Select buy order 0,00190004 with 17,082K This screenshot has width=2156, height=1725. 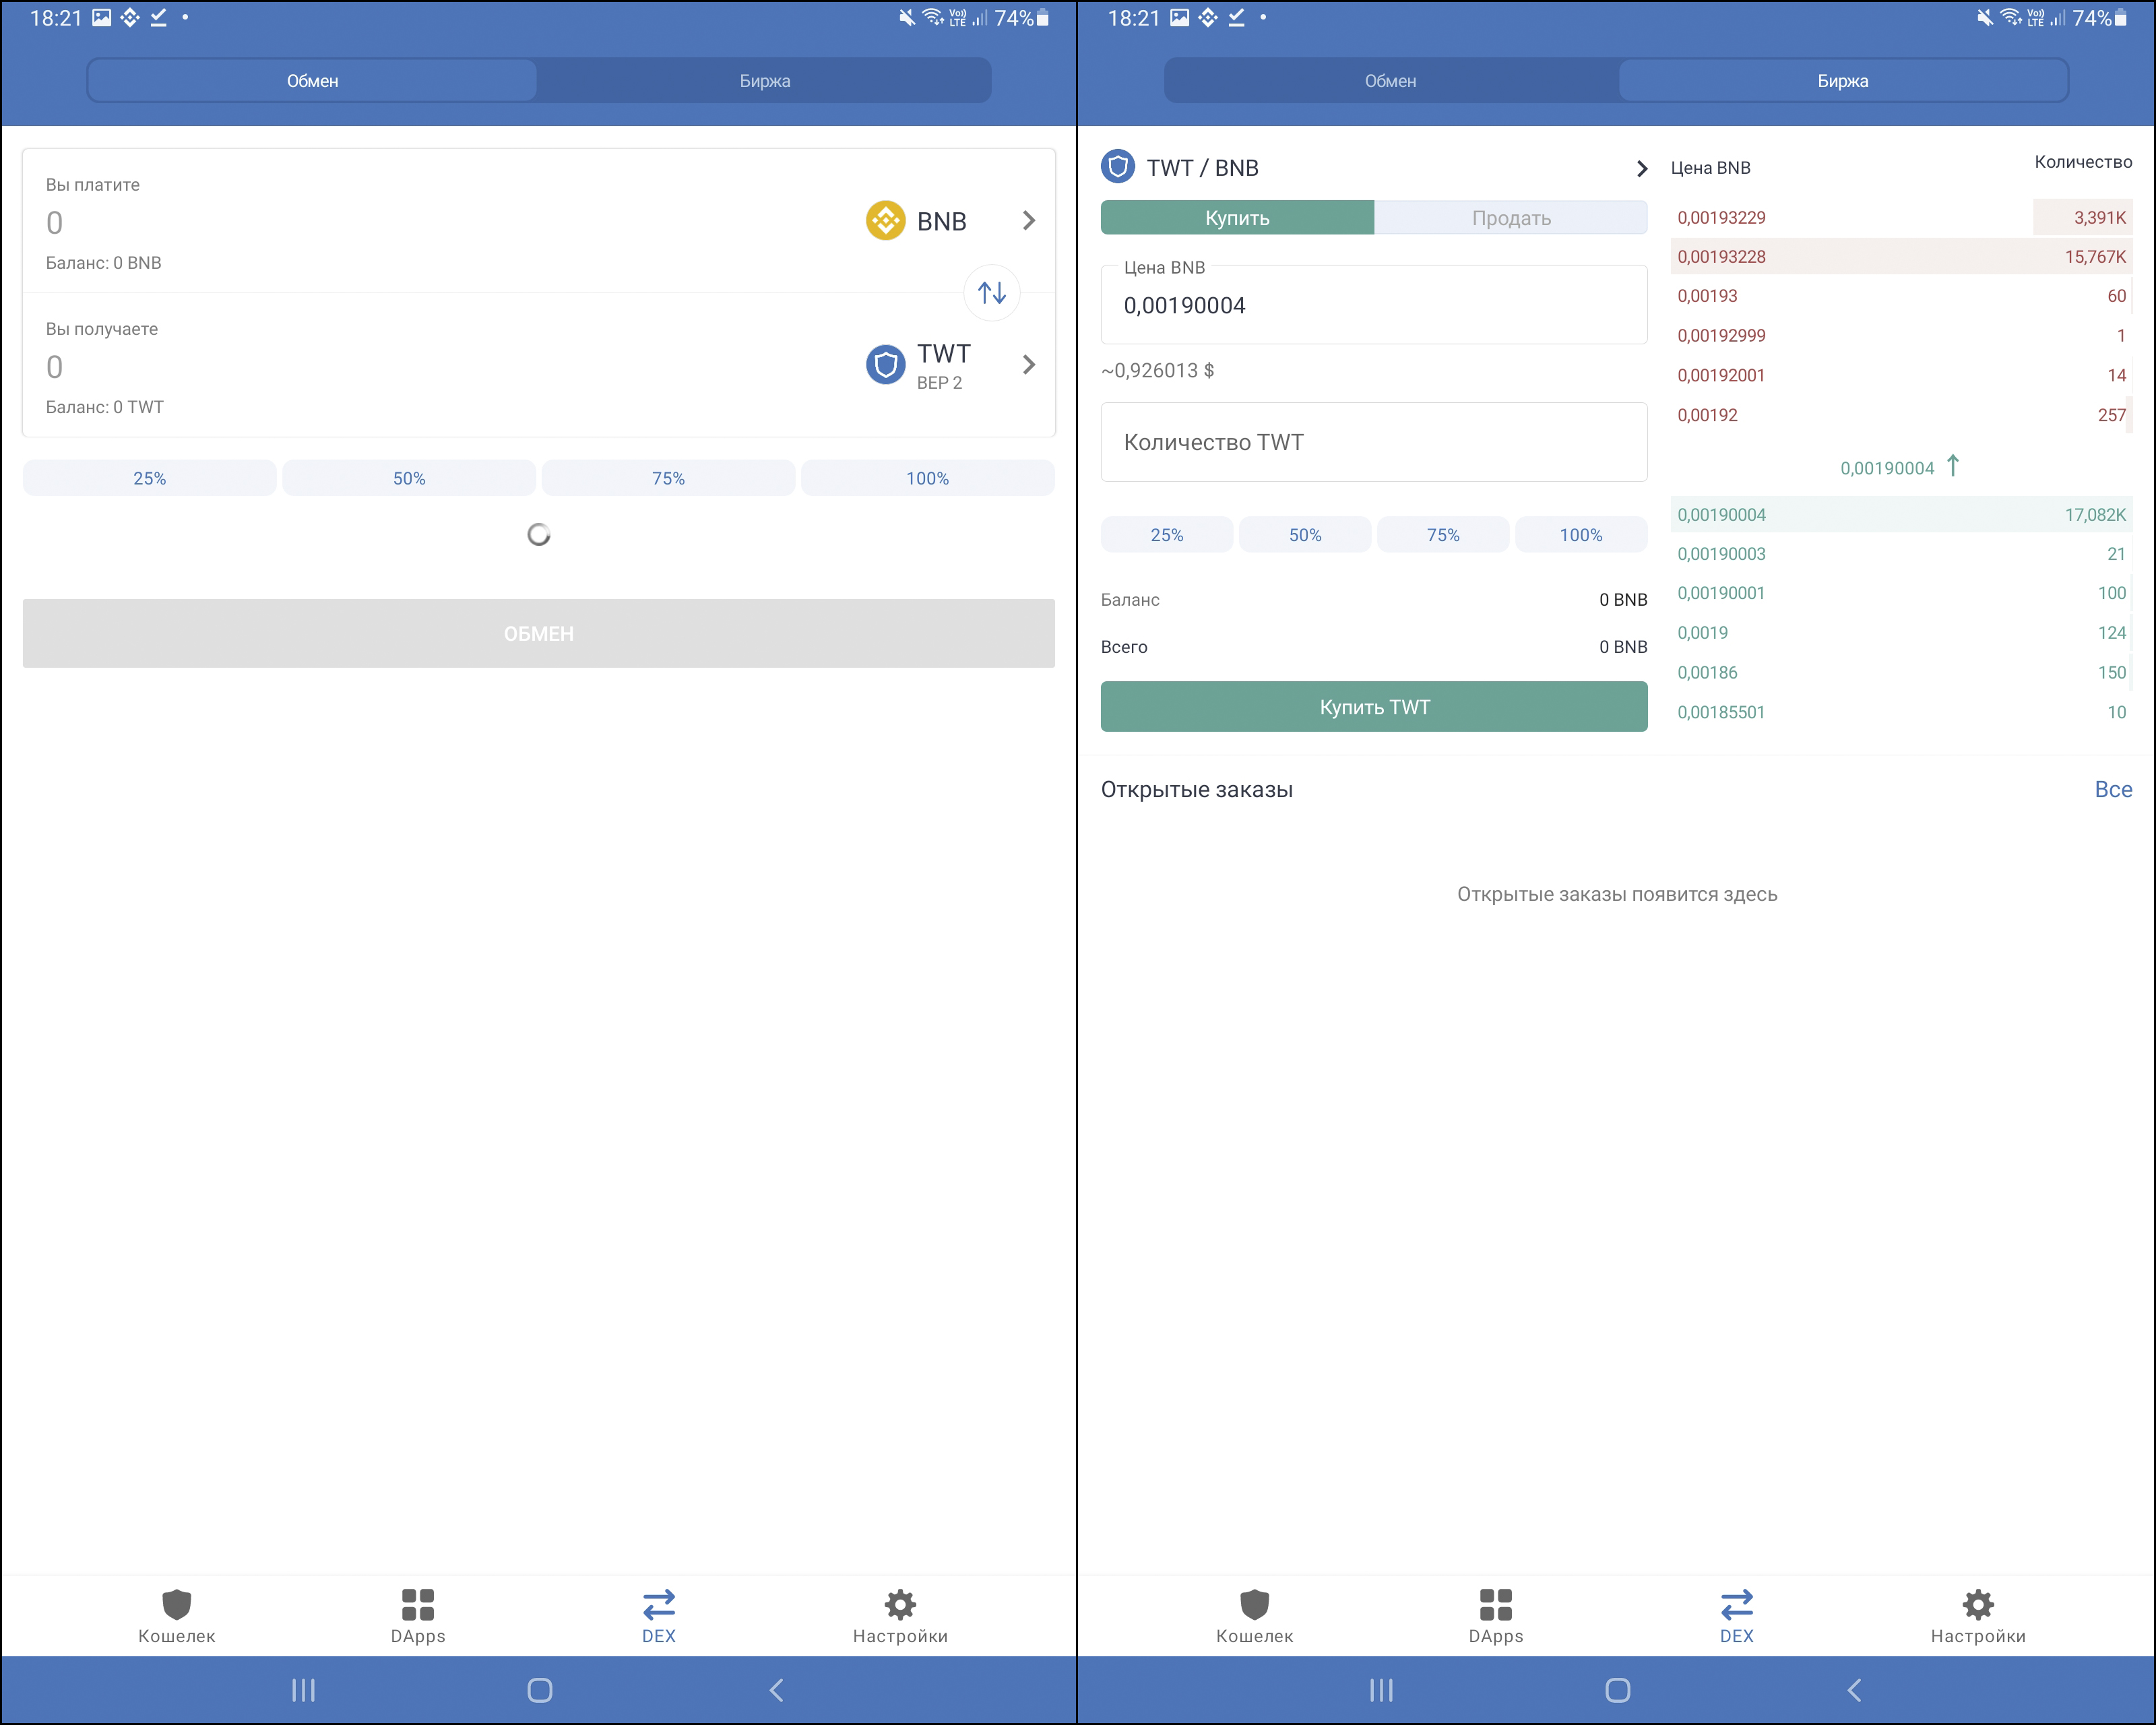(x=1902, y=514)
